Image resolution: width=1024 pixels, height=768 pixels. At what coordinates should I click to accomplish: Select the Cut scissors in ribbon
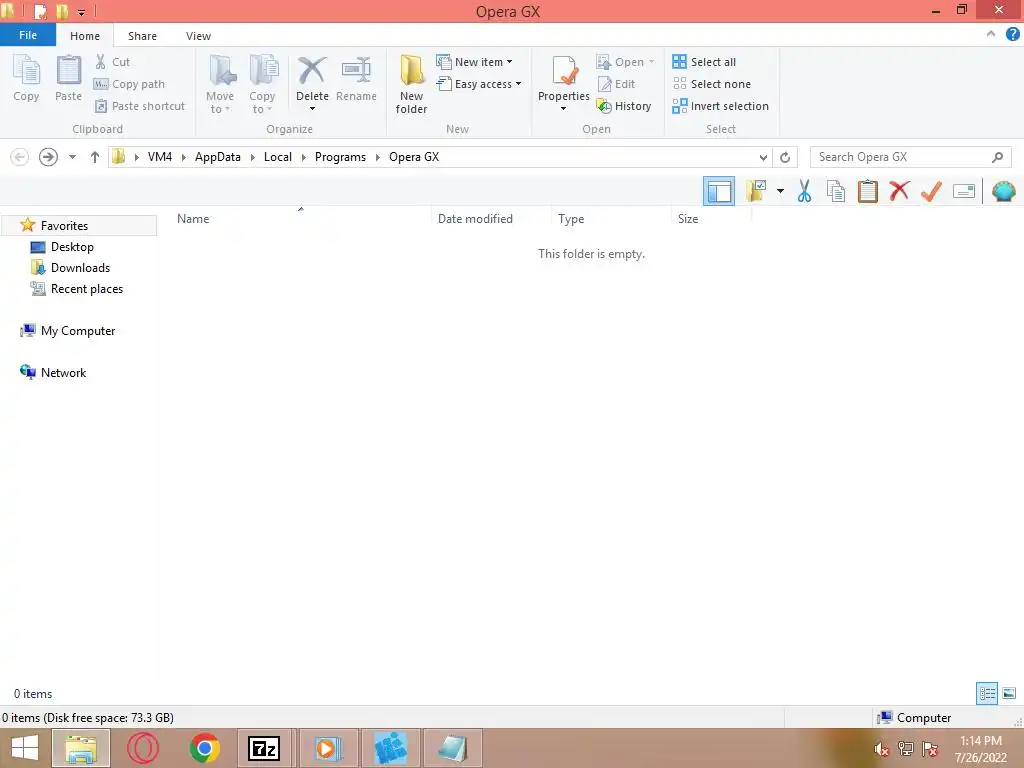112,62
